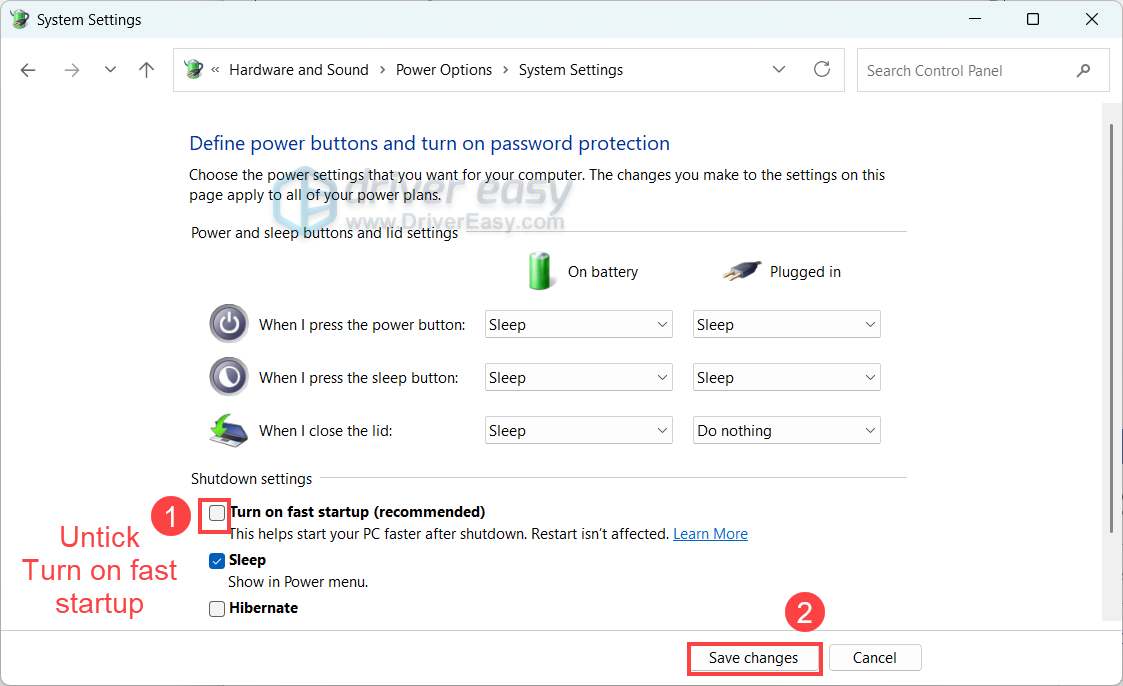Click the vertical scrollbar thumb
The image size is (1123, 686).
point(1111,328)
